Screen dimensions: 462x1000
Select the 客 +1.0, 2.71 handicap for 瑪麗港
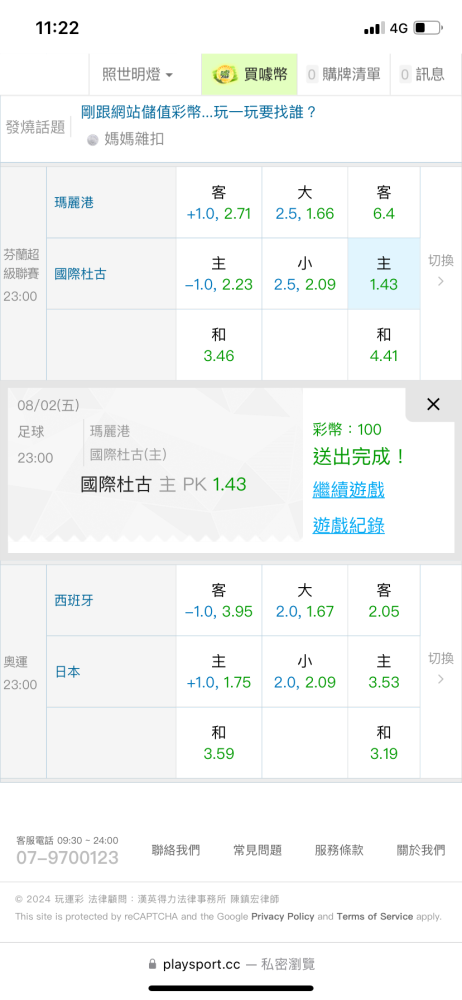point(219,203)
